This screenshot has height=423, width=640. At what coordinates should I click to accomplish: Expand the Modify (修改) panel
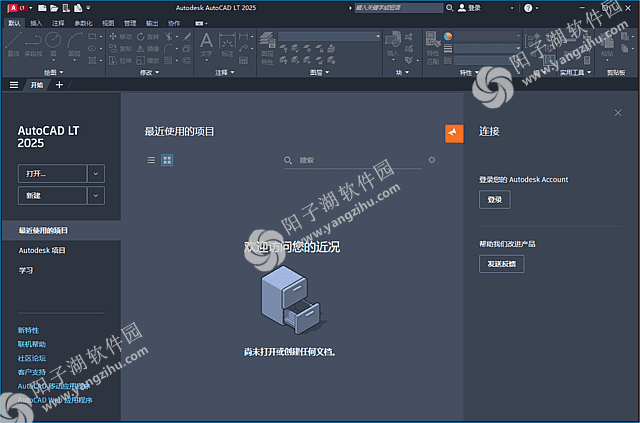point(149,72)
